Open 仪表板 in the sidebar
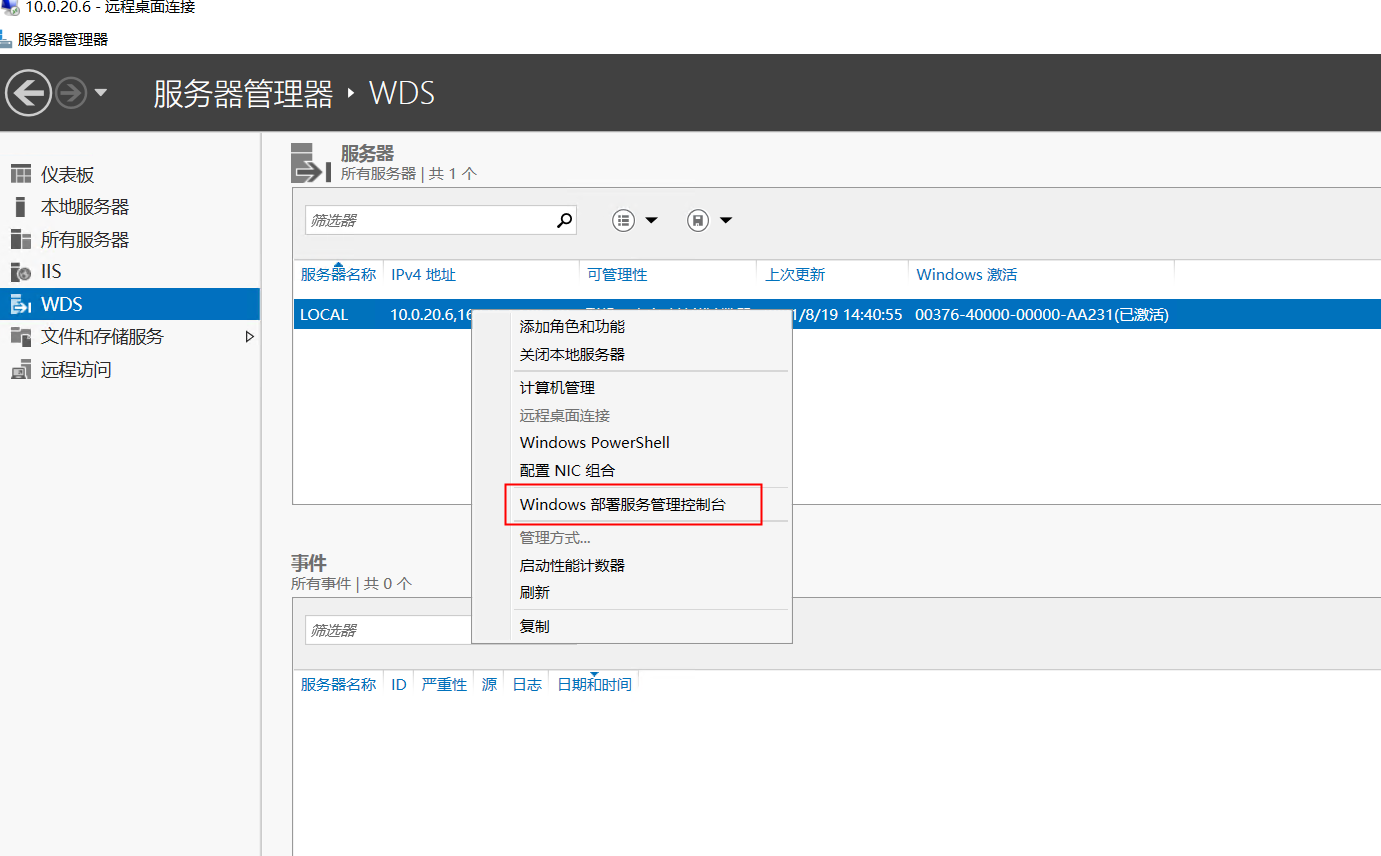This screenshot has width=1381, height=856. [68, 174]
